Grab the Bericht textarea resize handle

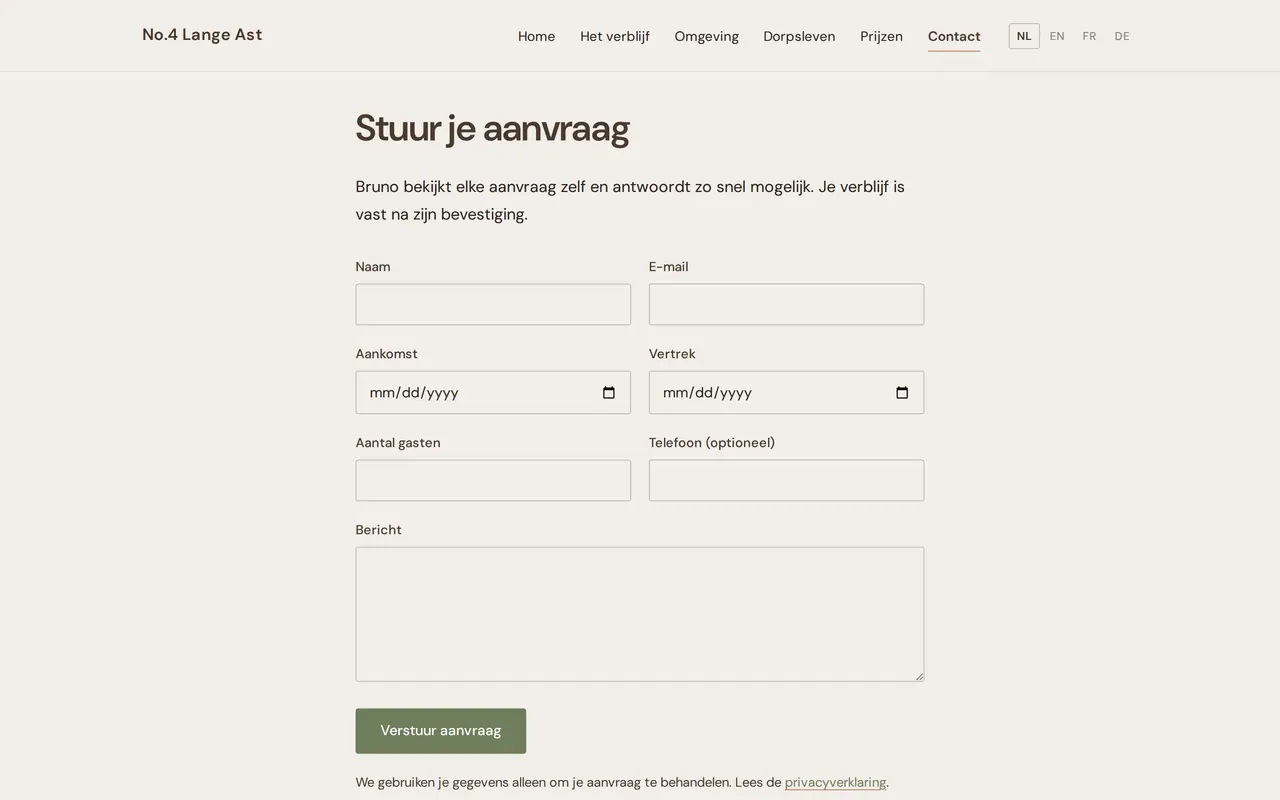coord(919,676)
